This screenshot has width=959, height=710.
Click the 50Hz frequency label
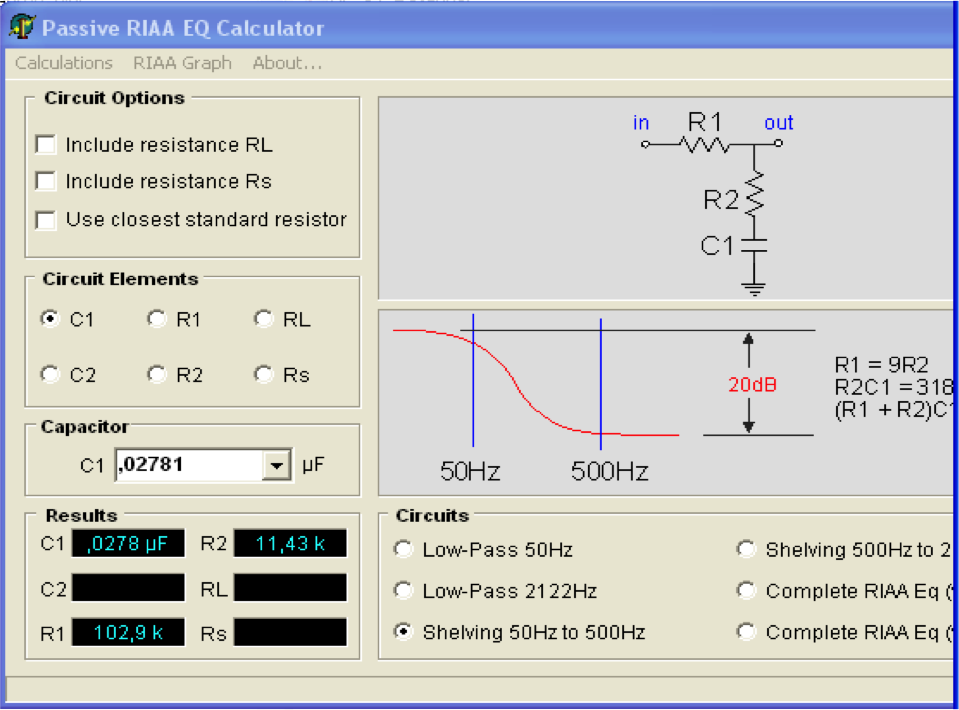(470, 471)
